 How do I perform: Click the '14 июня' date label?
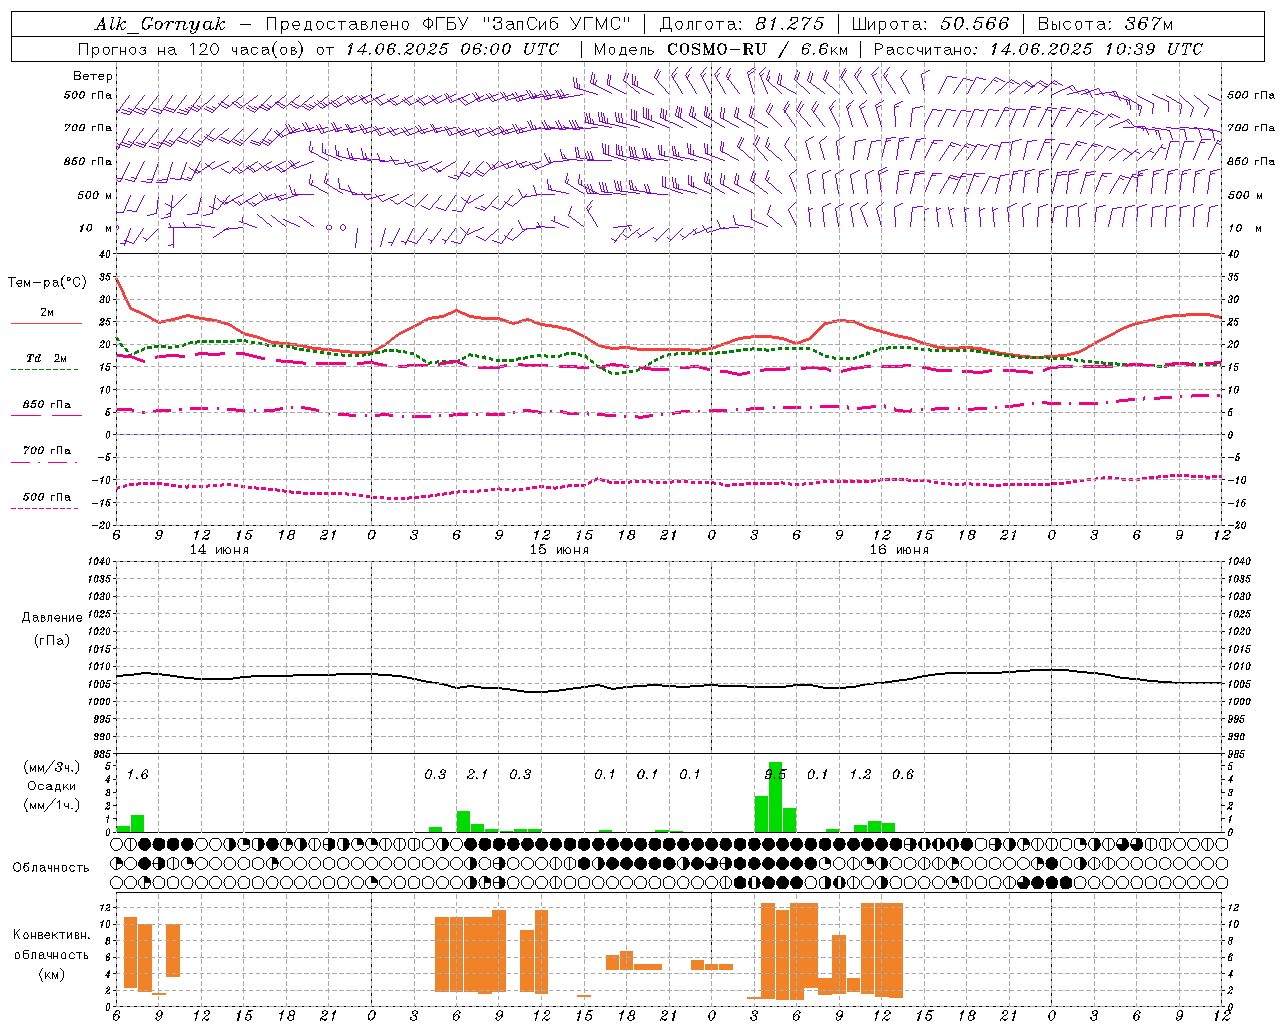point(219,550)
